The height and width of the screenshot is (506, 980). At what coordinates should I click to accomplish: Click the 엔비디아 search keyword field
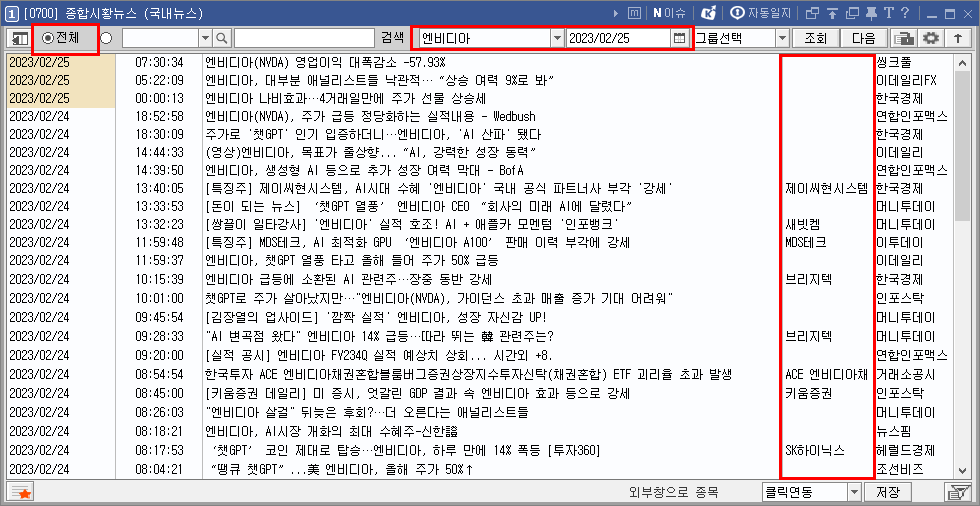(x=485, y=38)
